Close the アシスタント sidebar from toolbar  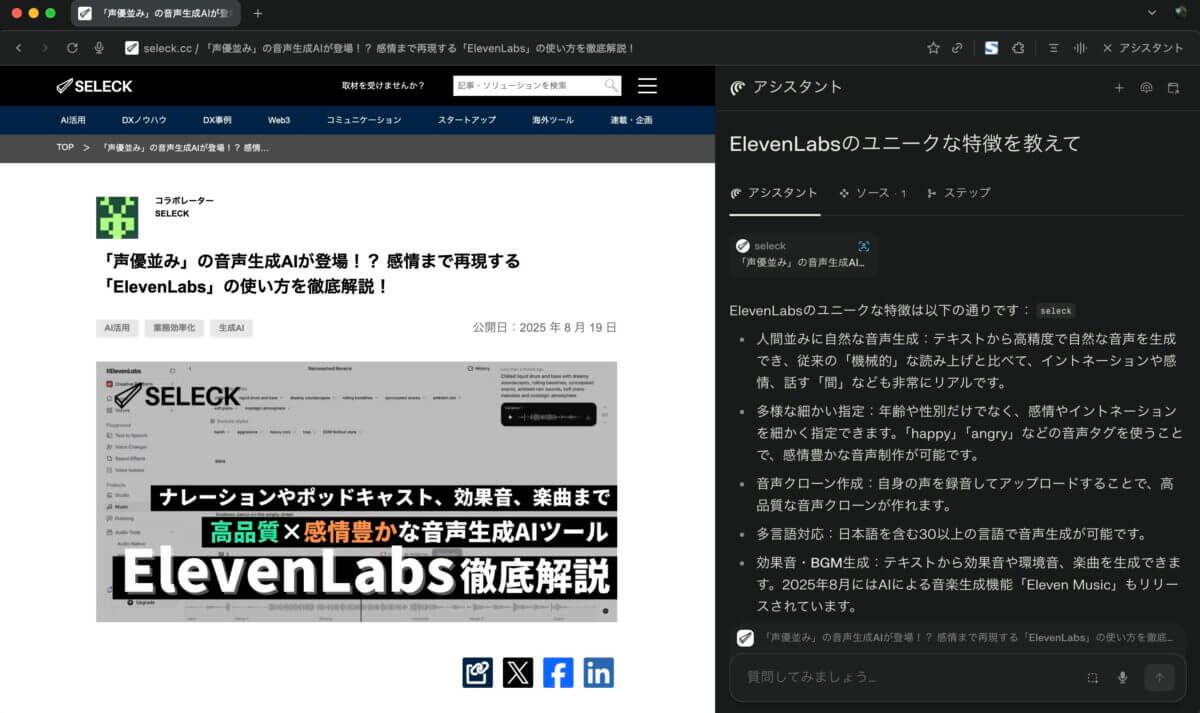point(1142,48)
